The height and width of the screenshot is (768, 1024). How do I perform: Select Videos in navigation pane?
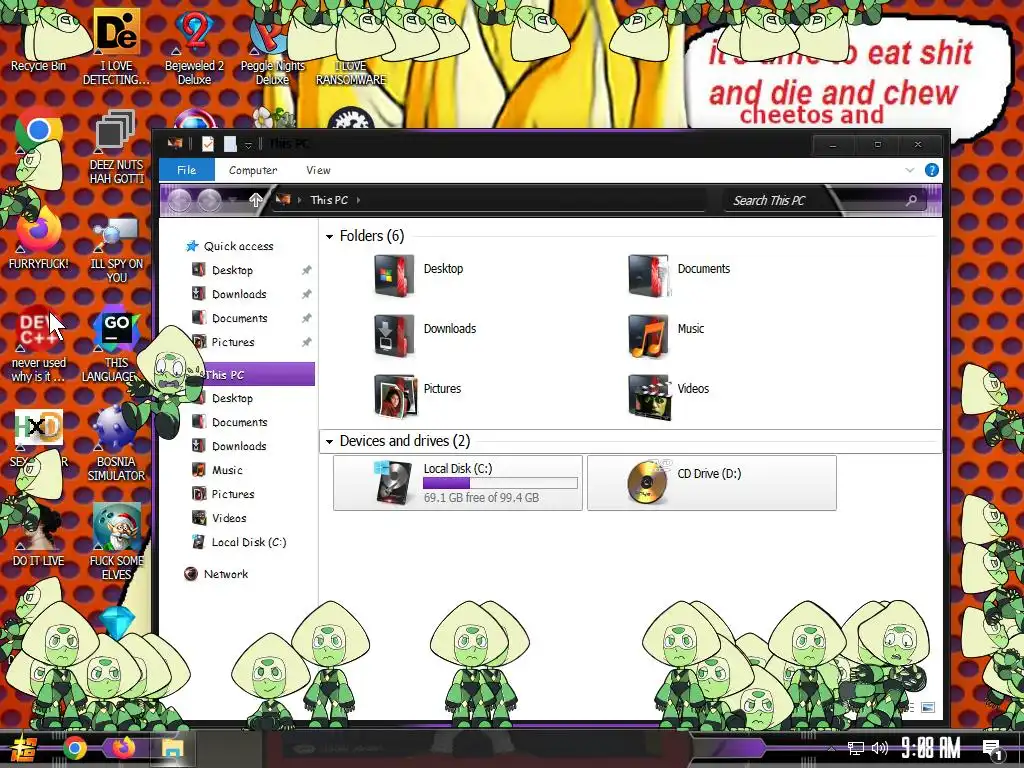click(229, 518)
